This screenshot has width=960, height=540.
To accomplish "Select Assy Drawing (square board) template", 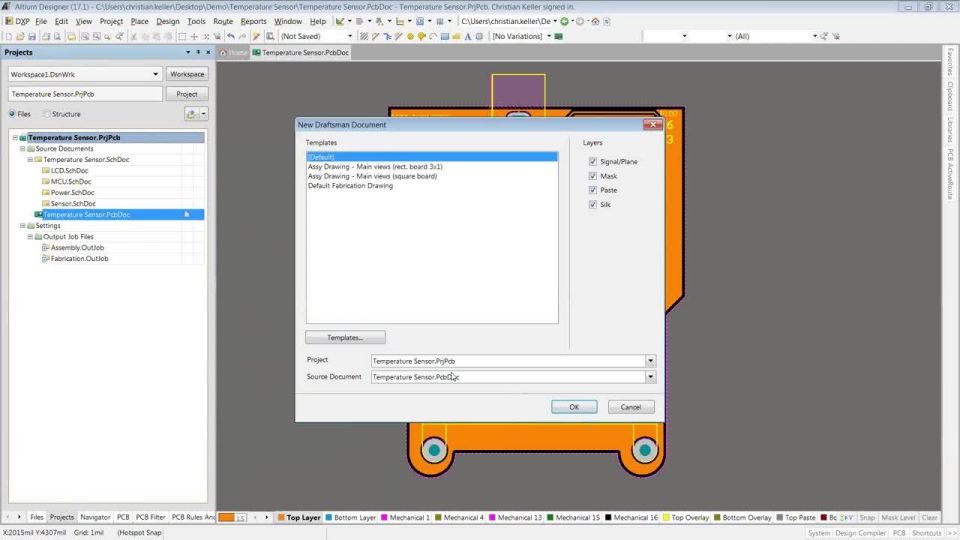I will click(372, 176).
